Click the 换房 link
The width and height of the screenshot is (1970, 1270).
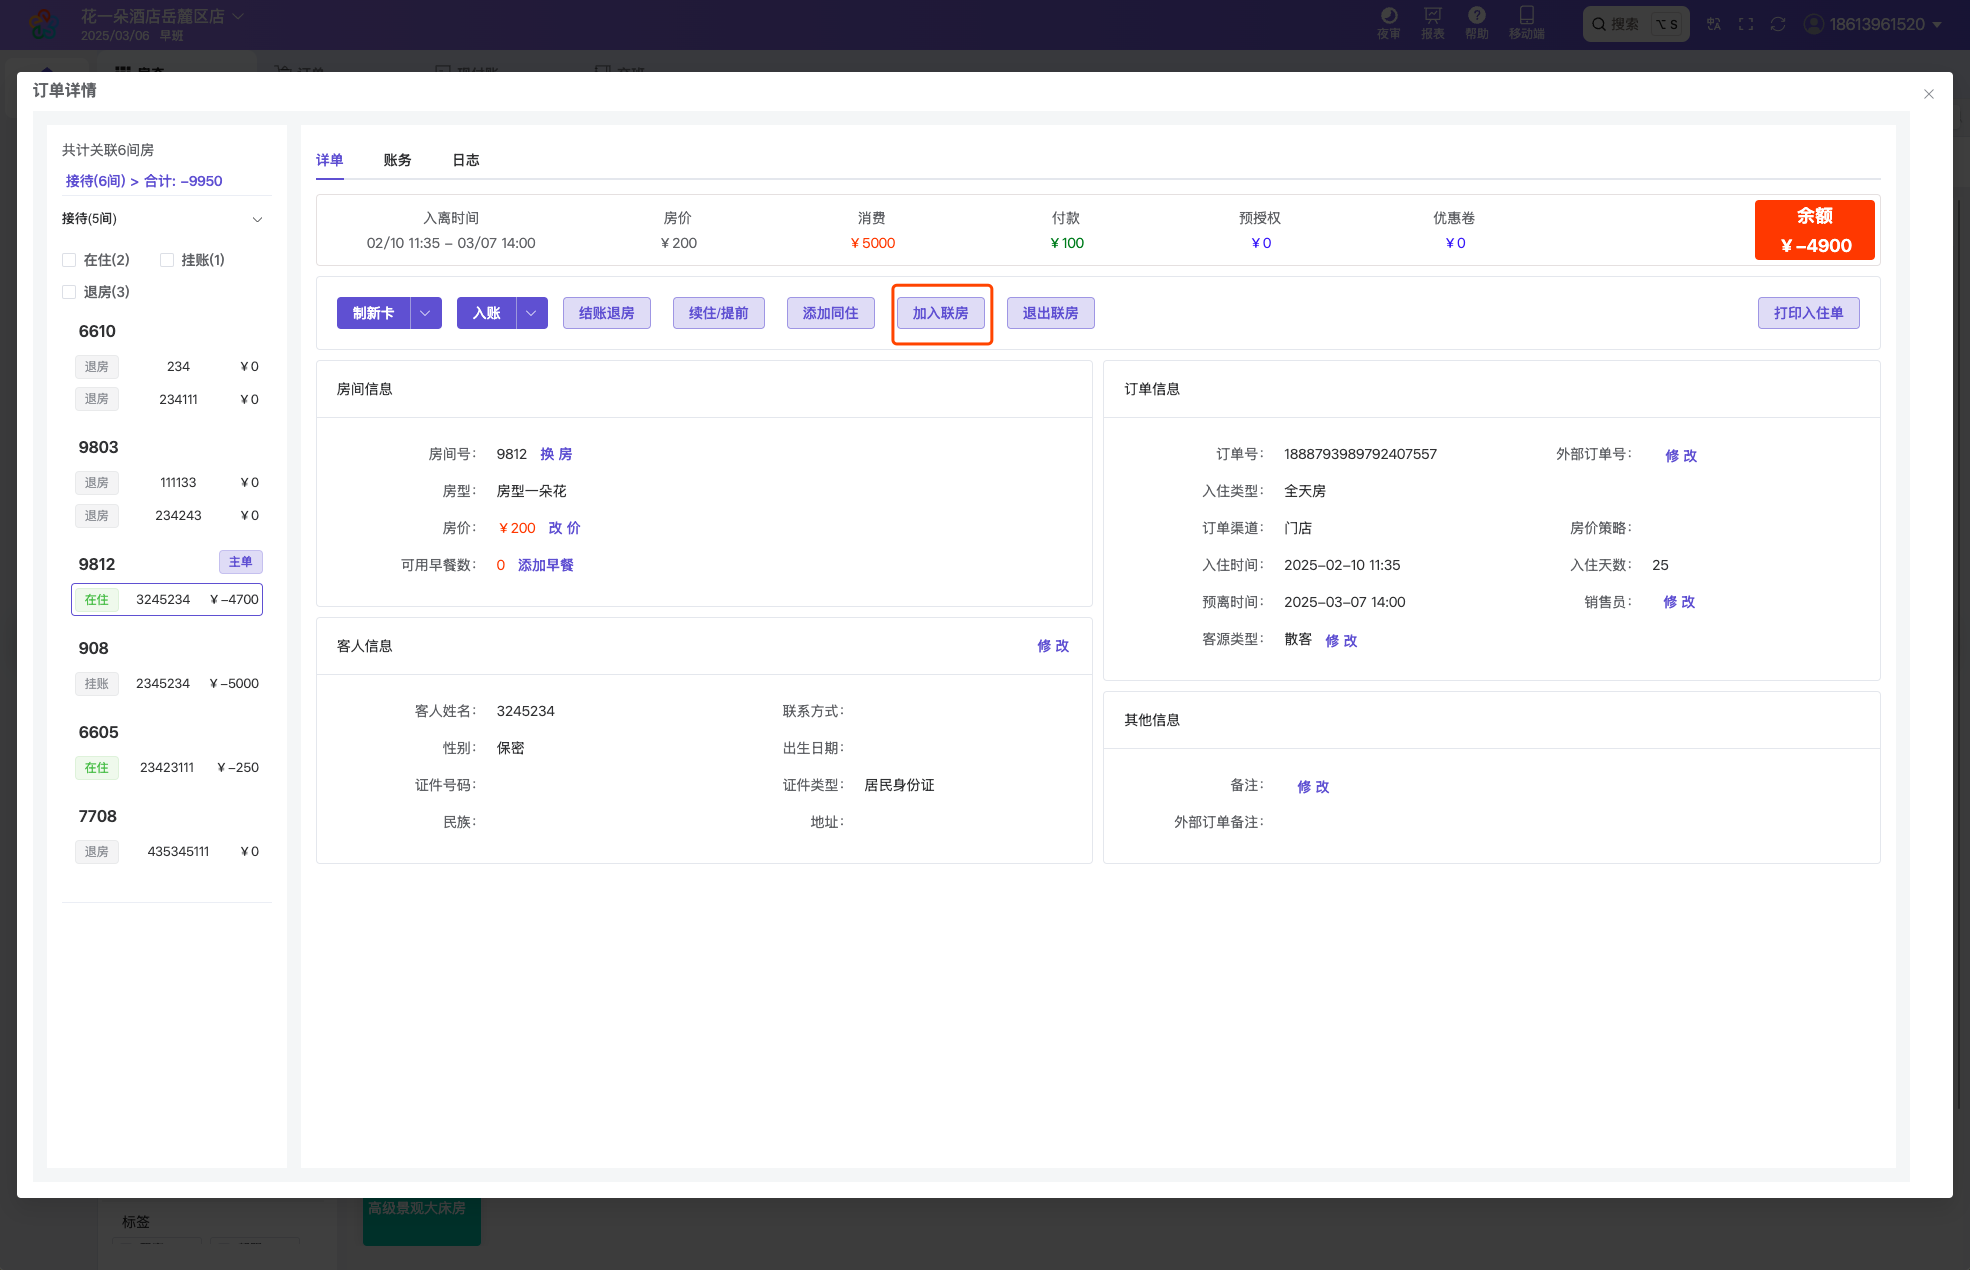pyautogui.click(x=556, y=454)
